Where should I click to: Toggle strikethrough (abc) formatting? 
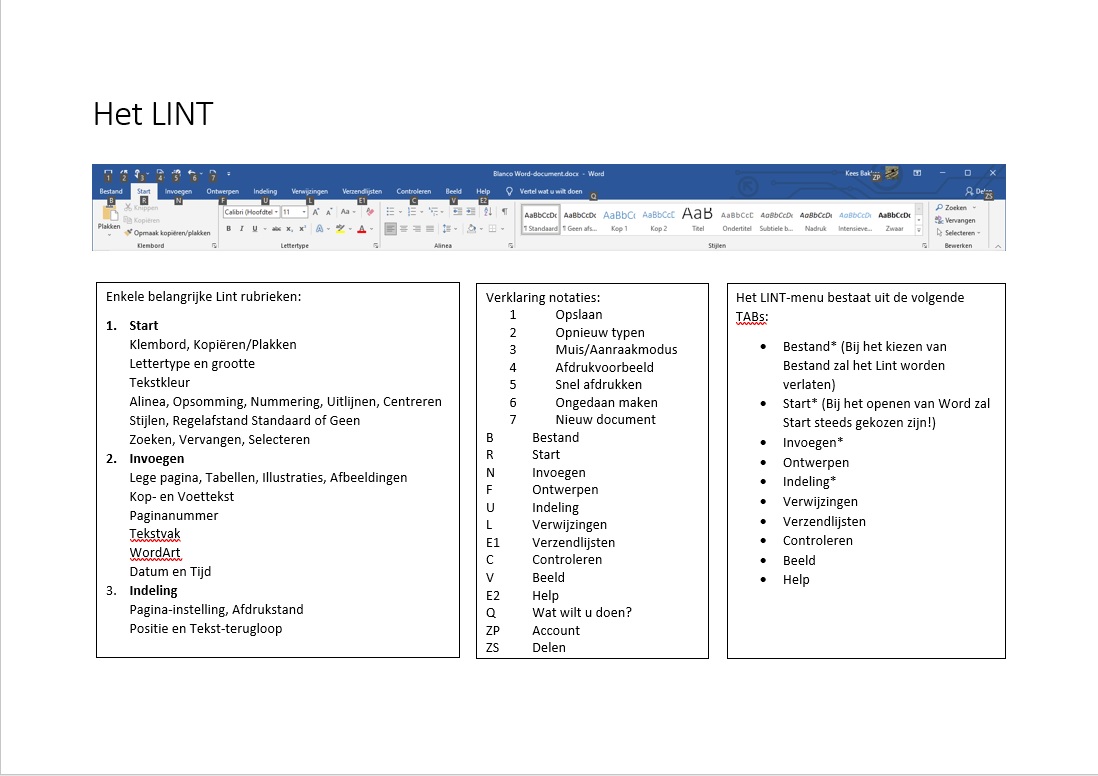[x=276, y=229]
